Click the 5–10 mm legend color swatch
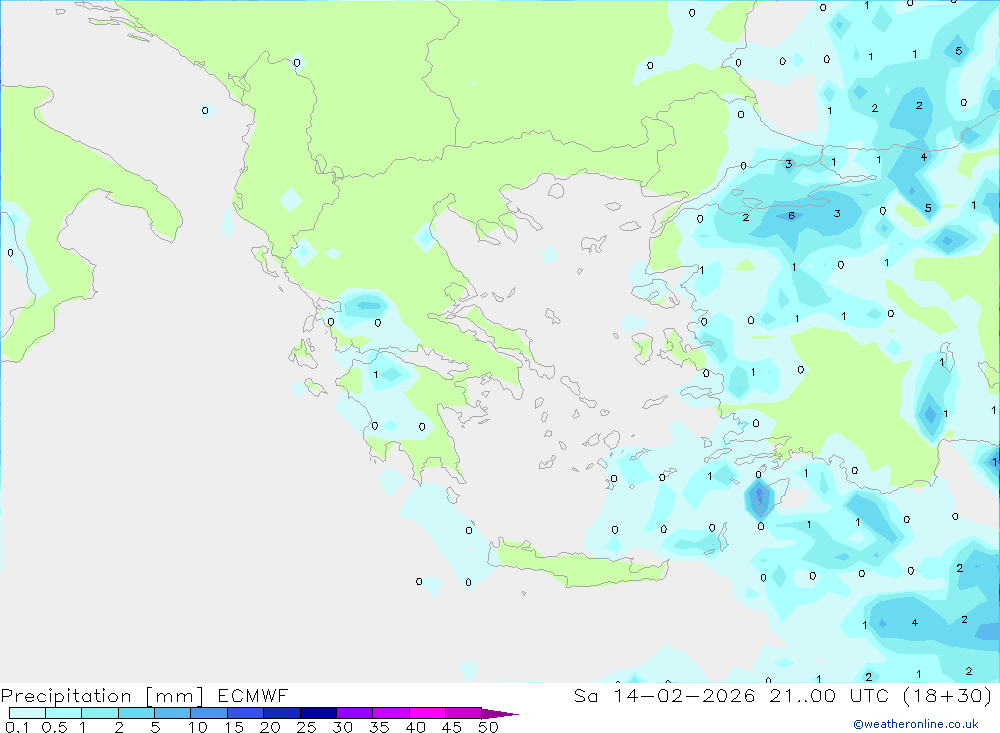1000x733 pixels. tap(172, 713)
